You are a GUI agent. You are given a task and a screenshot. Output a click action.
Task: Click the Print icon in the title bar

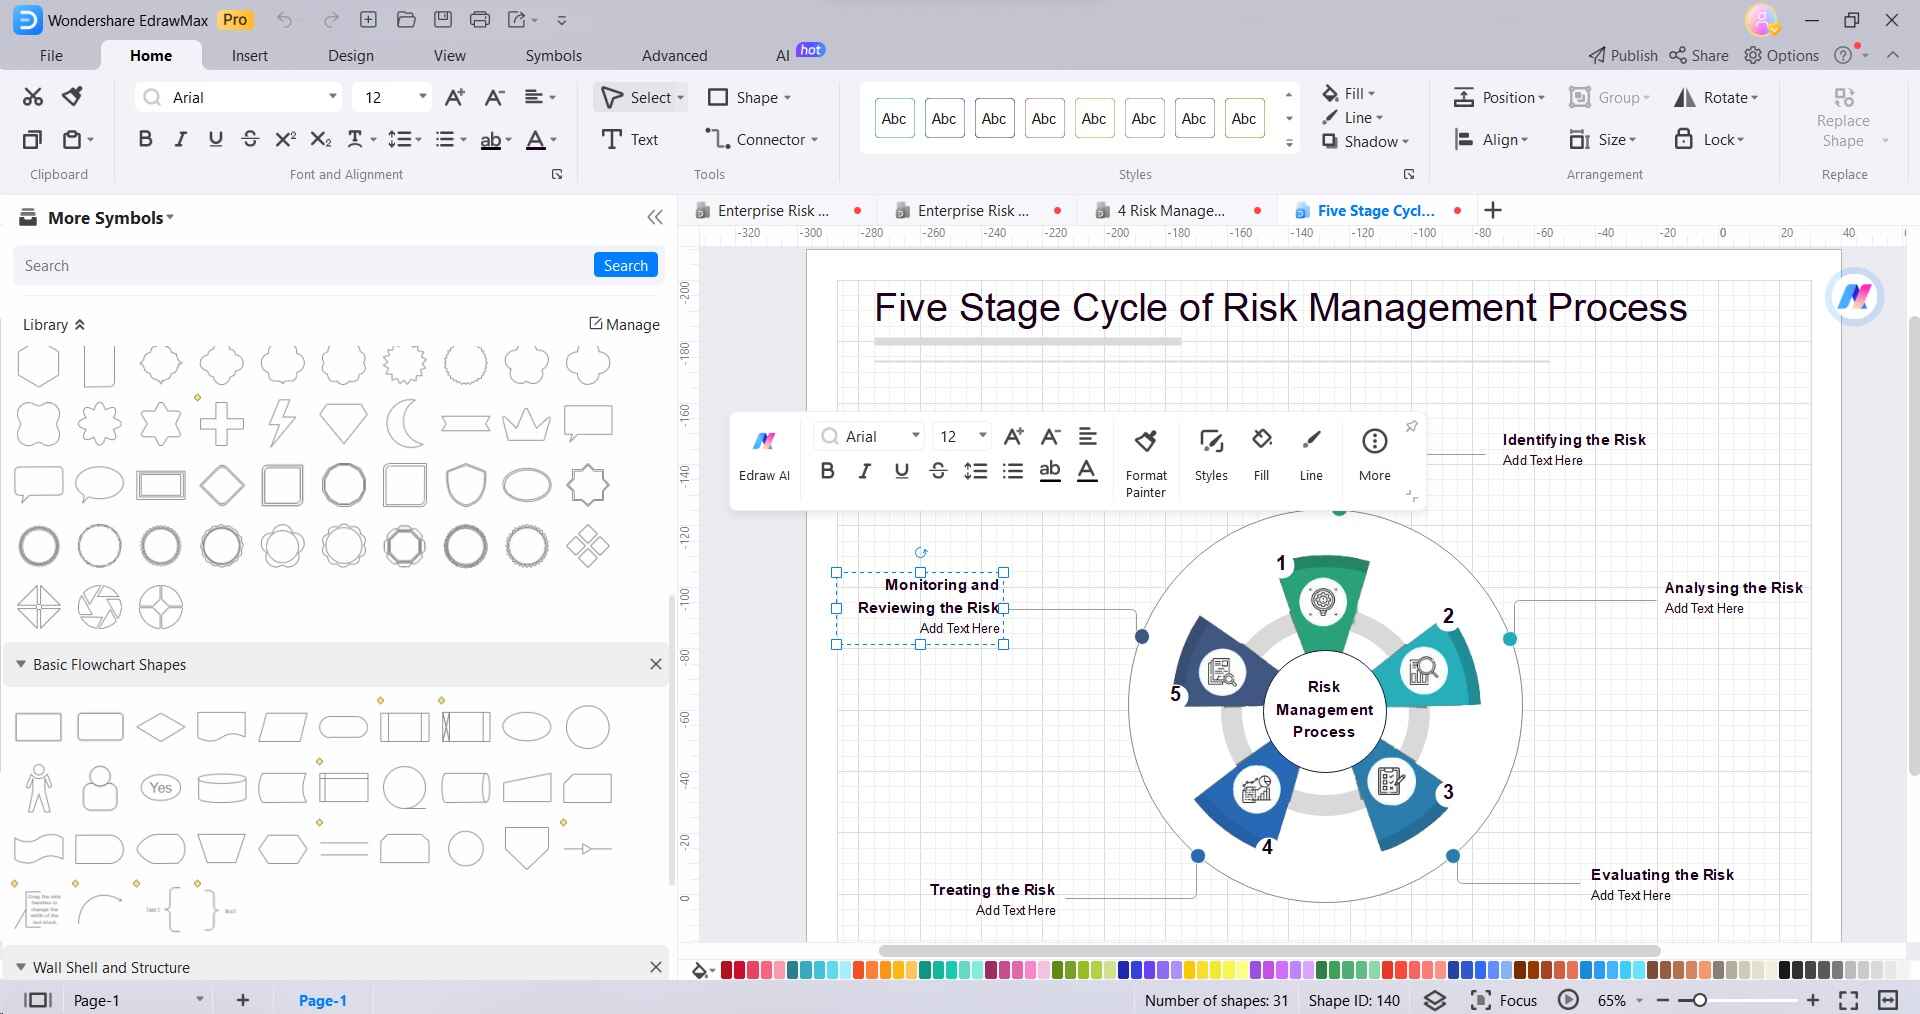coord(480,20)
